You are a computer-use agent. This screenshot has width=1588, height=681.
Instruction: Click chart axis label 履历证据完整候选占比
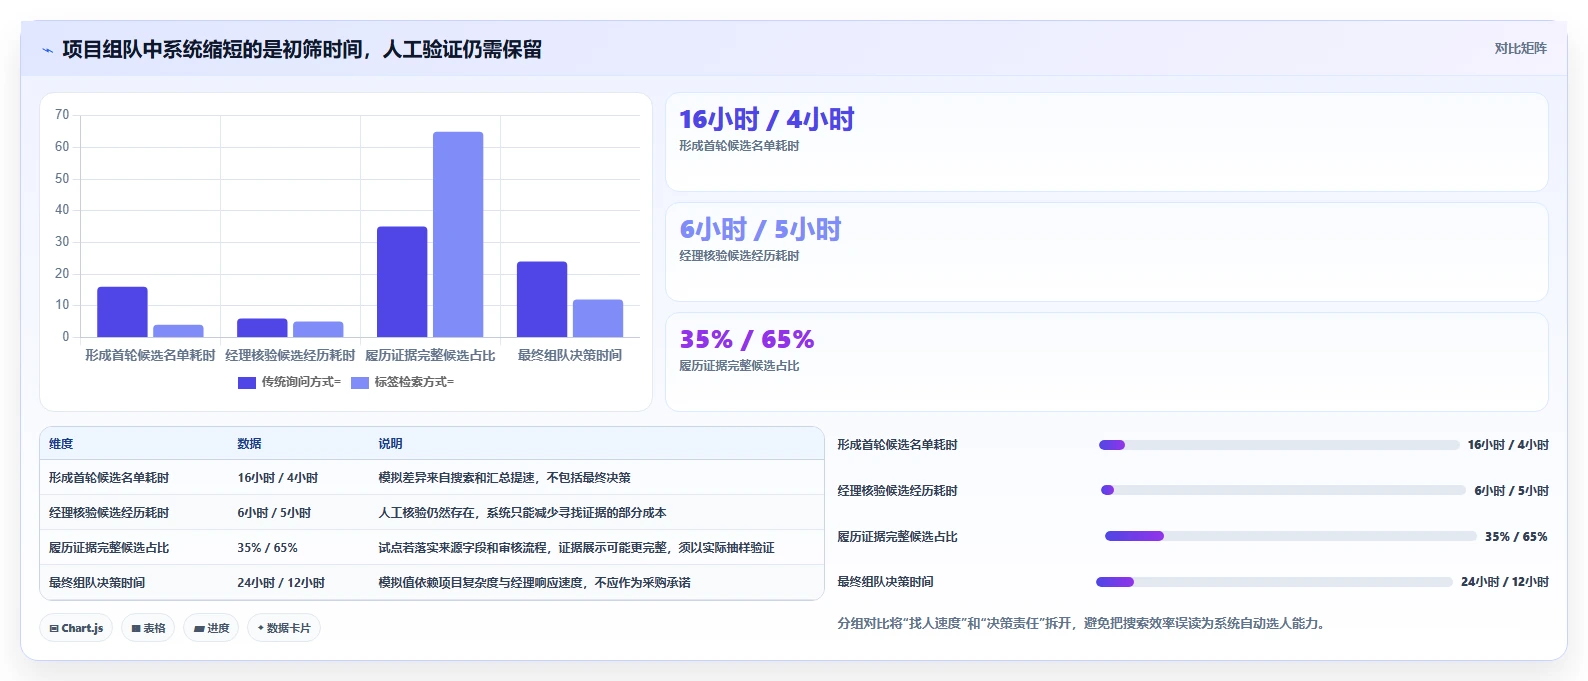[430, 355]
